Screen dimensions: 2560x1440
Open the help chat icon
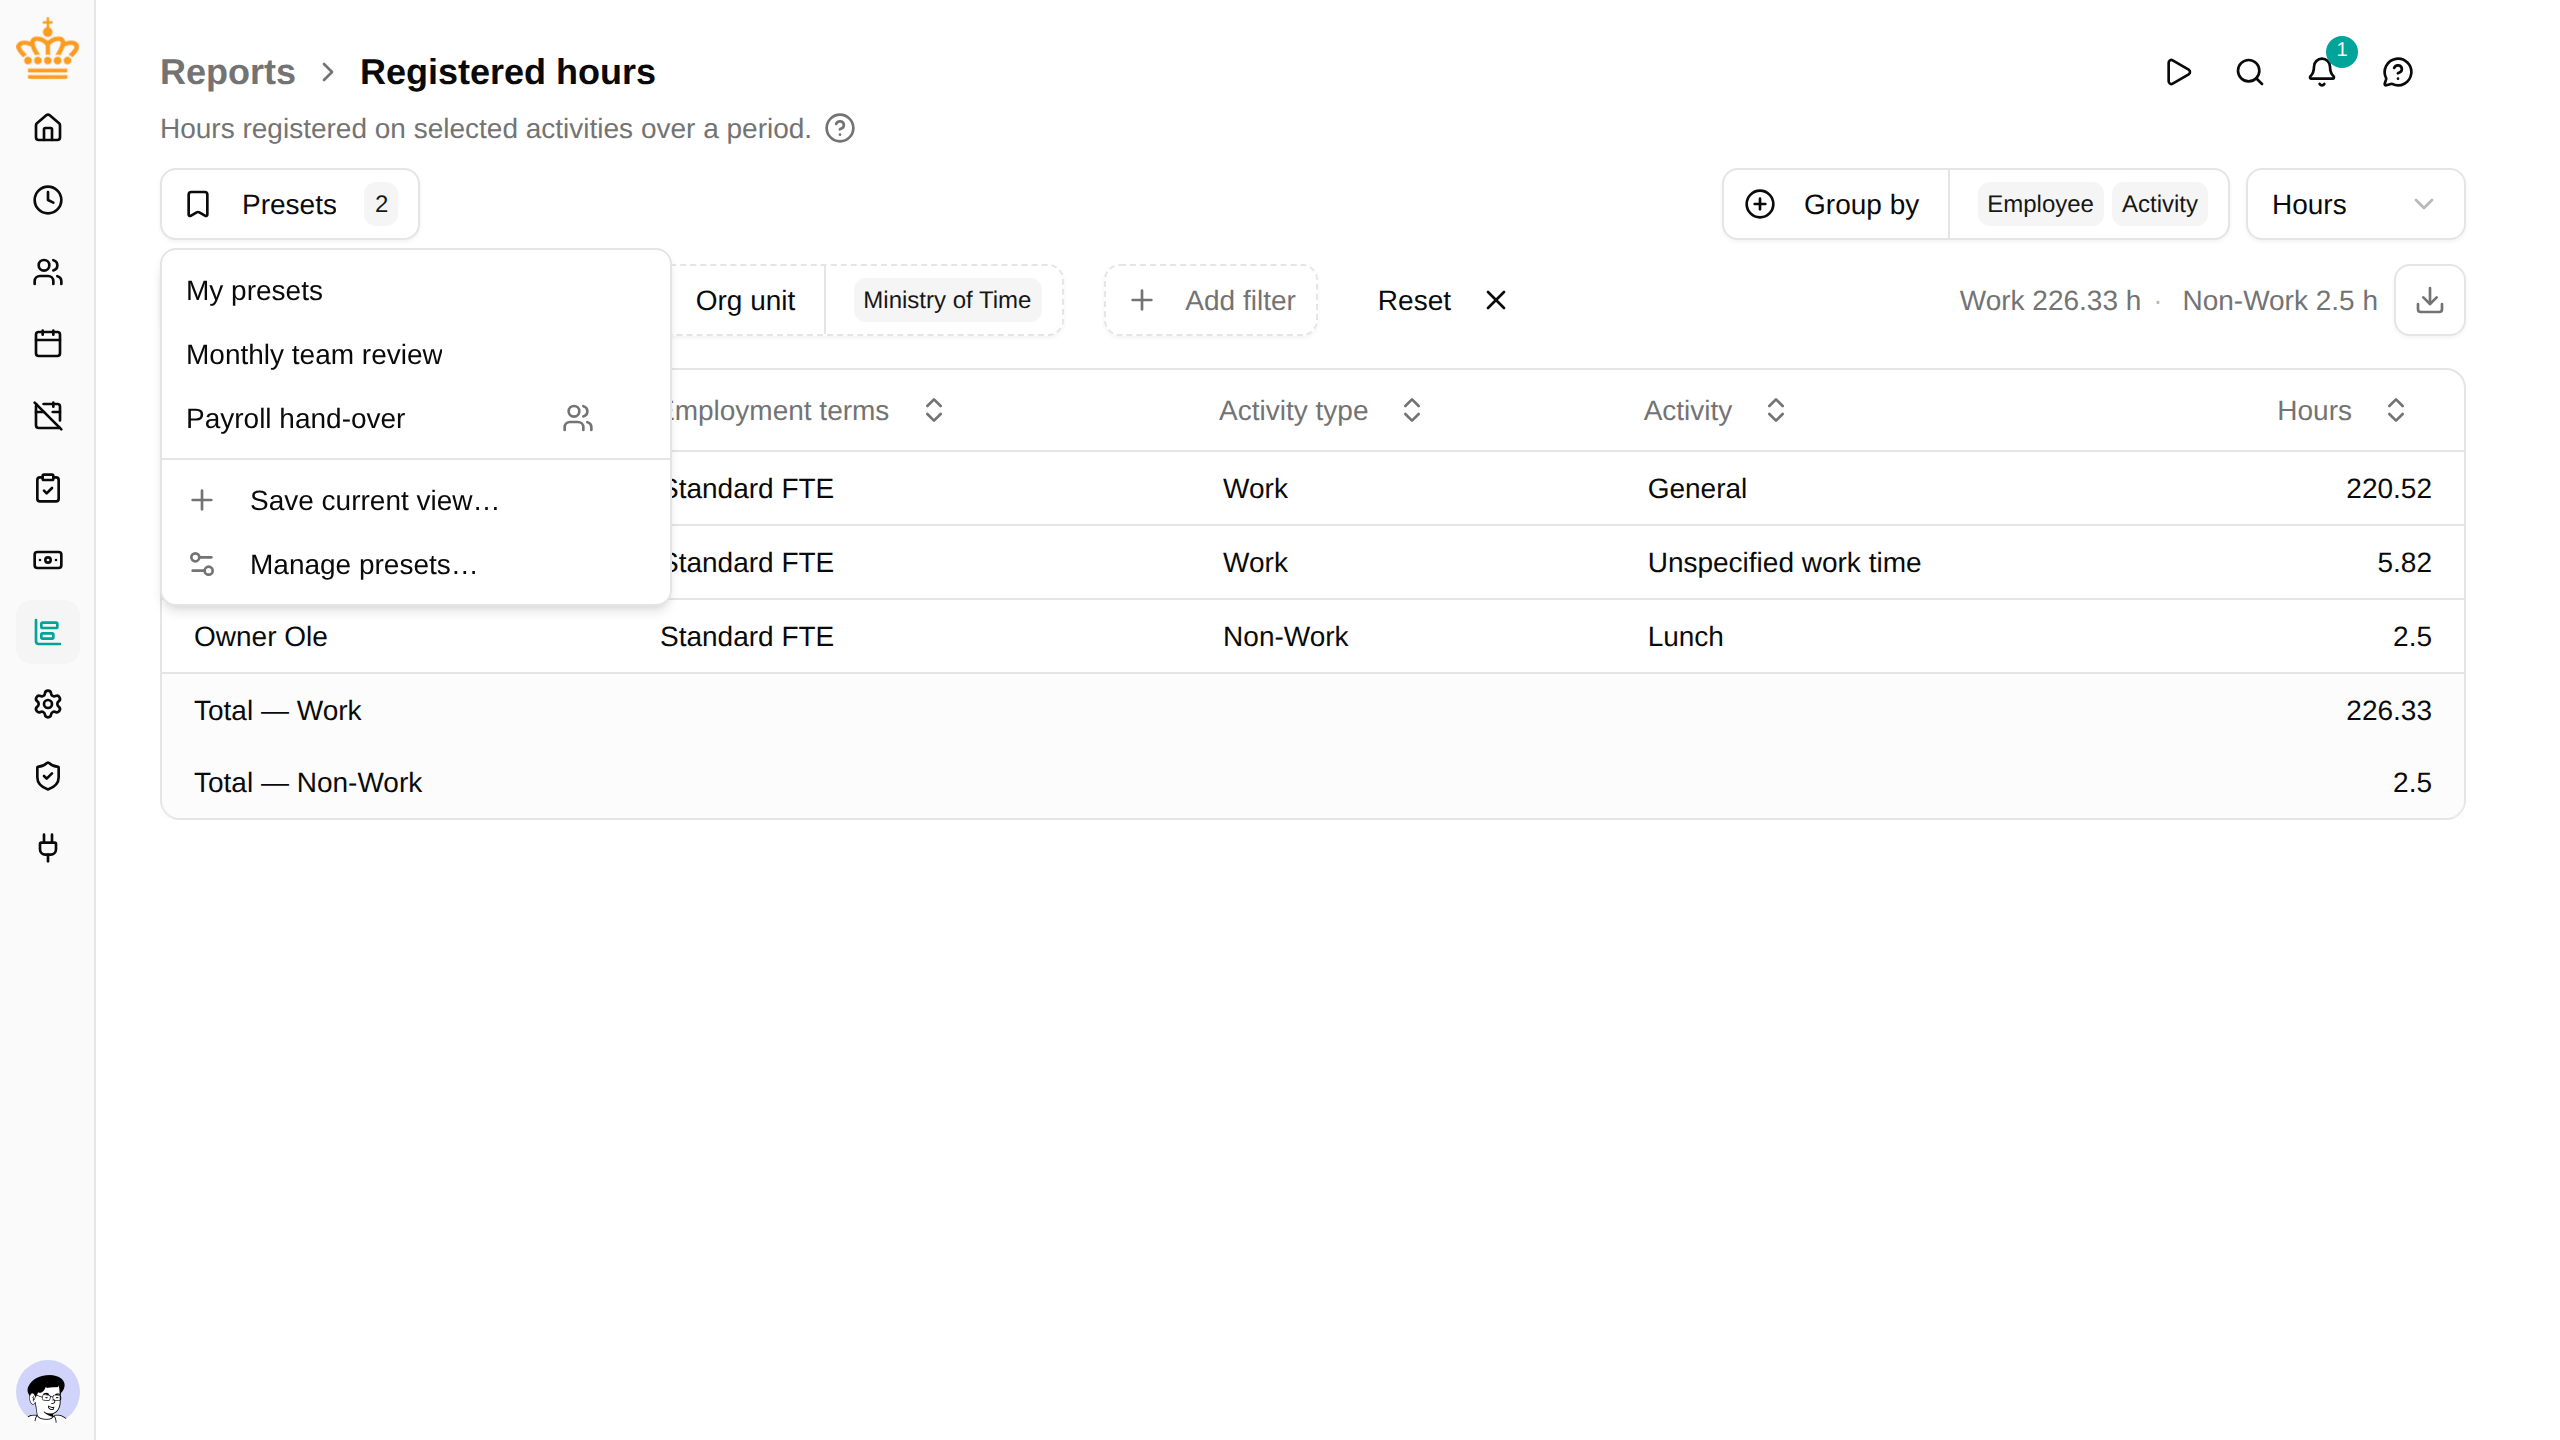(x=2398, y=72)
